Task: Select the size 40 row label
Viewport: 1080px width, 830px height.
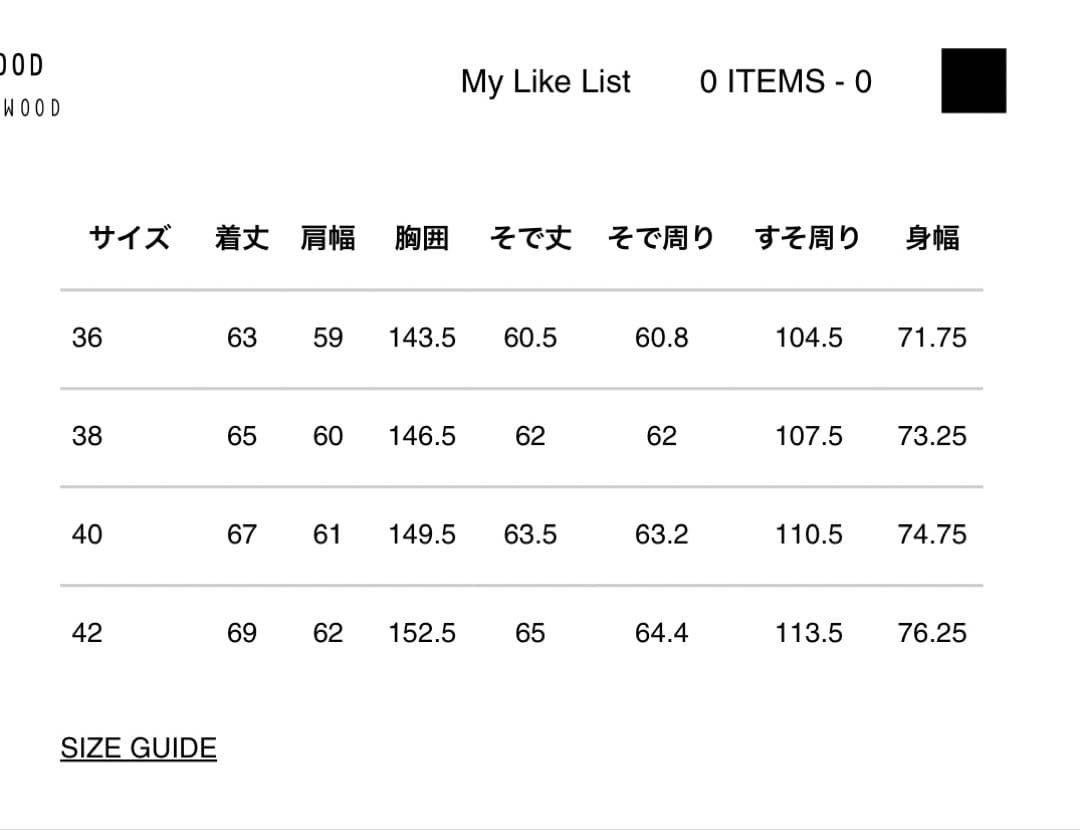Action: click(x=87, y=535)
